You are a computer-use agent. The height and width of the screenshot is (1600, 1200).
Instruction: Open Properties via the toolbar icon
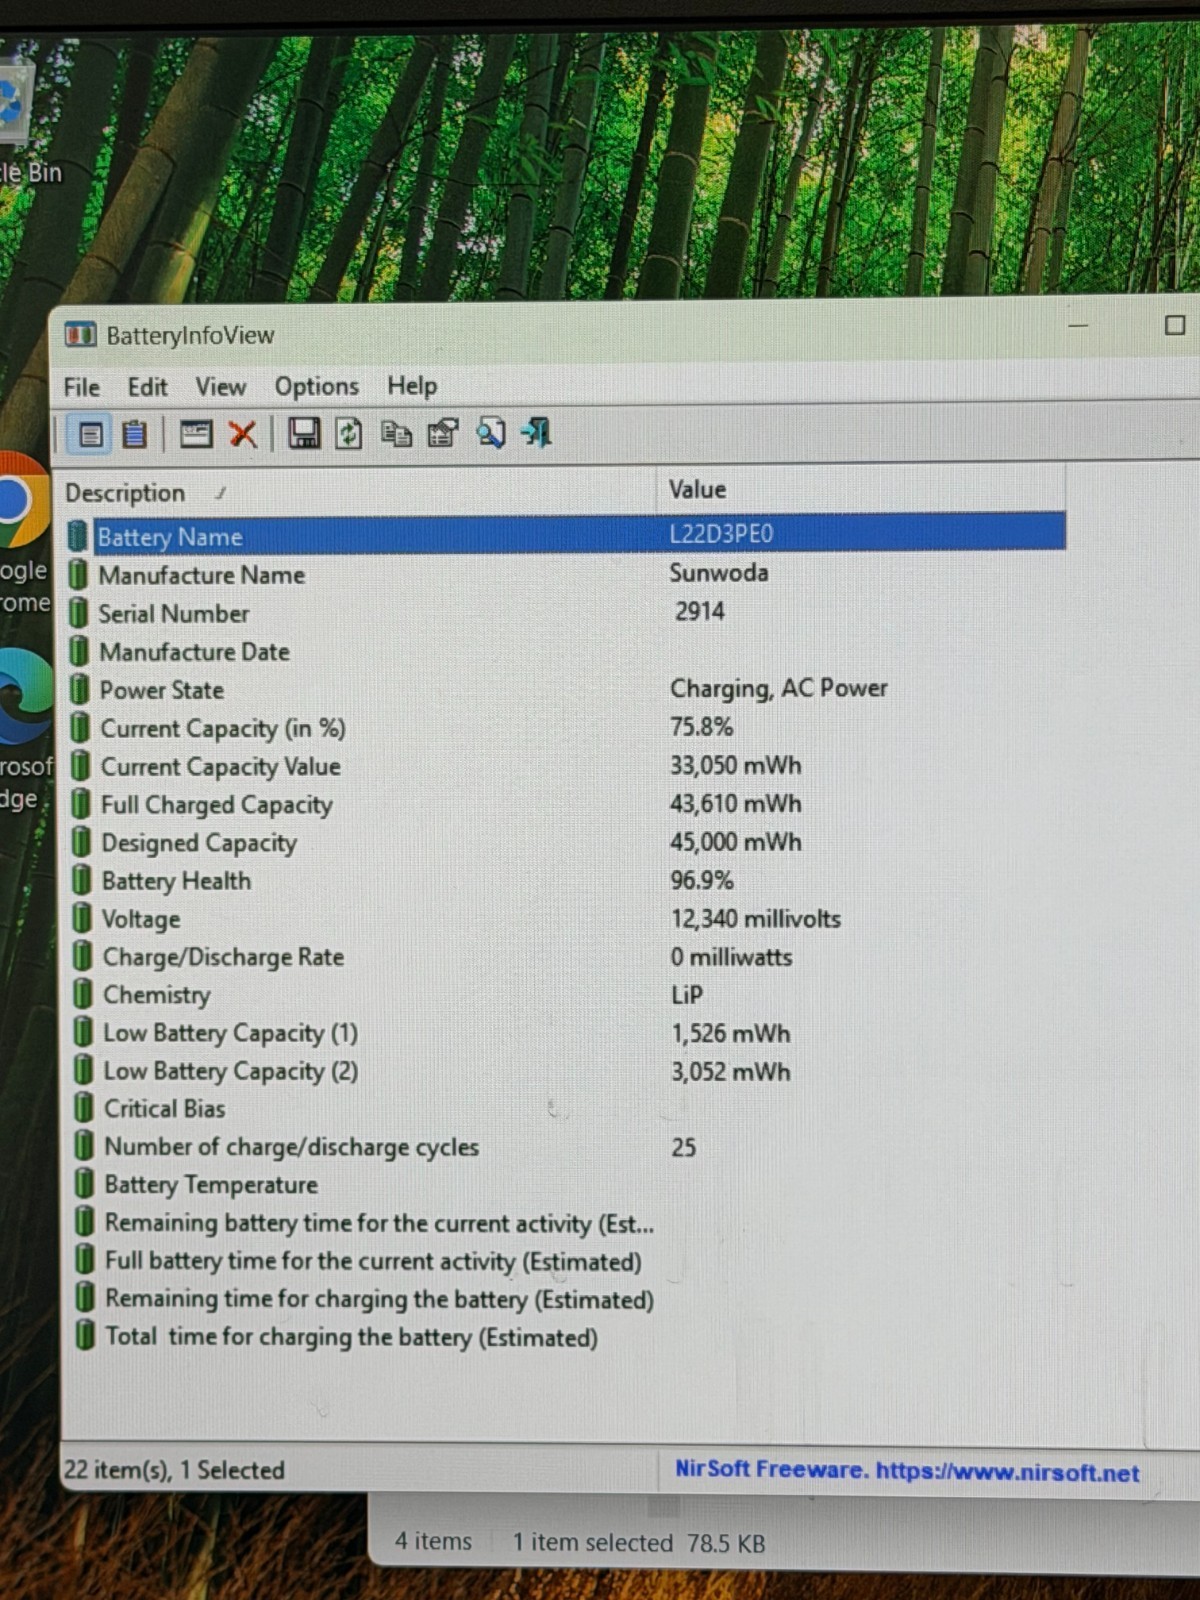click(442, 433)
